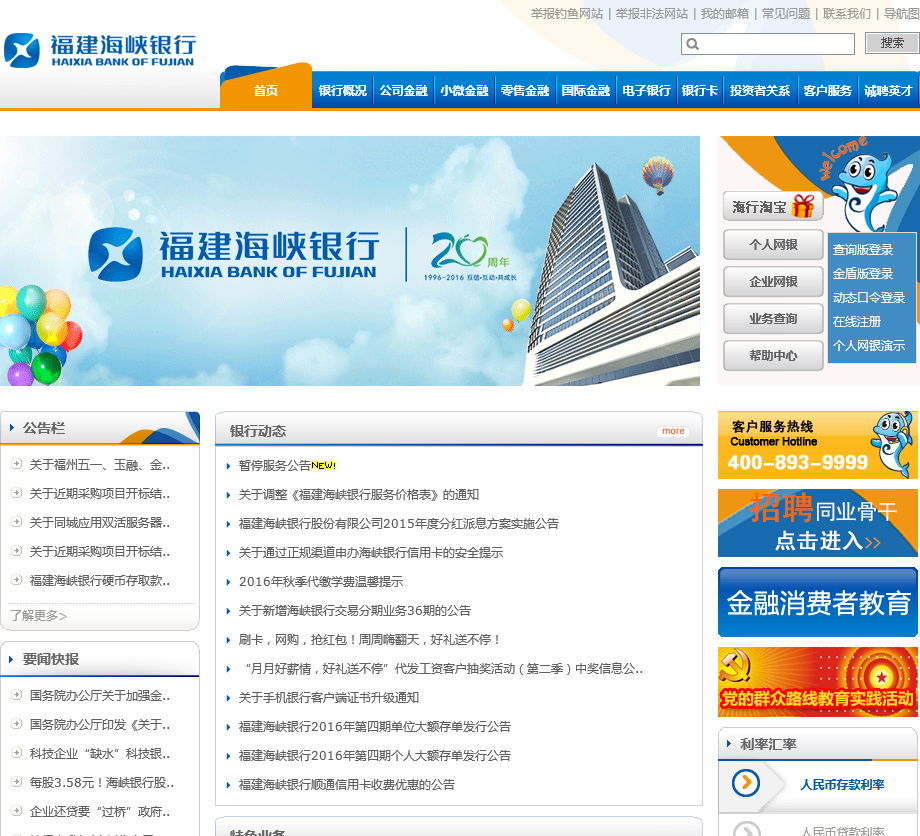Click arrow bullet beside 2016年秋季代缴学费温馨提示

228,582
